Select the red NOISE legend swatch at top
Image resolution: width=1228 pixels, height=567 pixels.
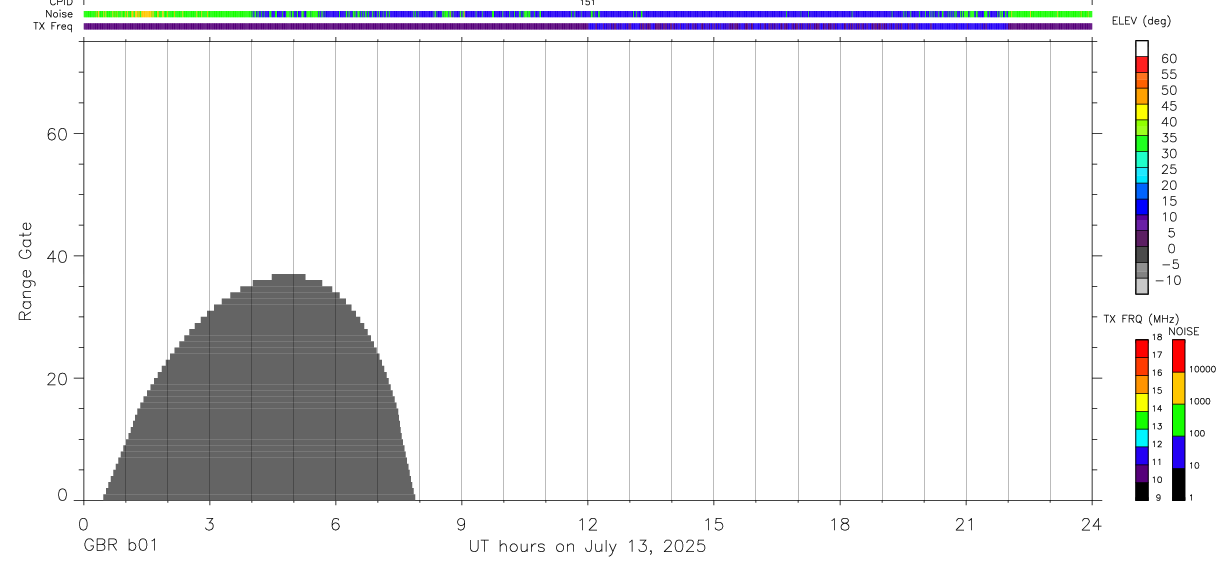click(1178, 356)
